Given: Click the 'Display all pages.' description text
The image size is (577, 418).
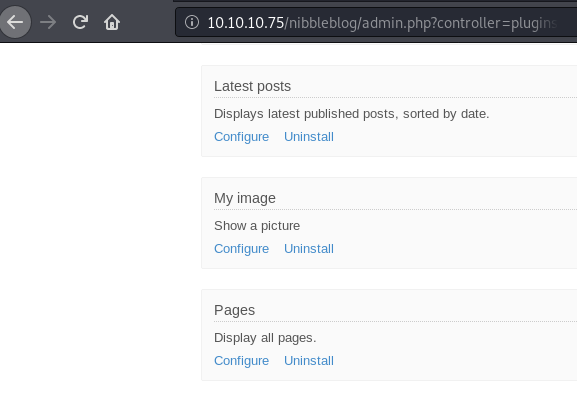Looking at the screenshot, I should [265, 338].
